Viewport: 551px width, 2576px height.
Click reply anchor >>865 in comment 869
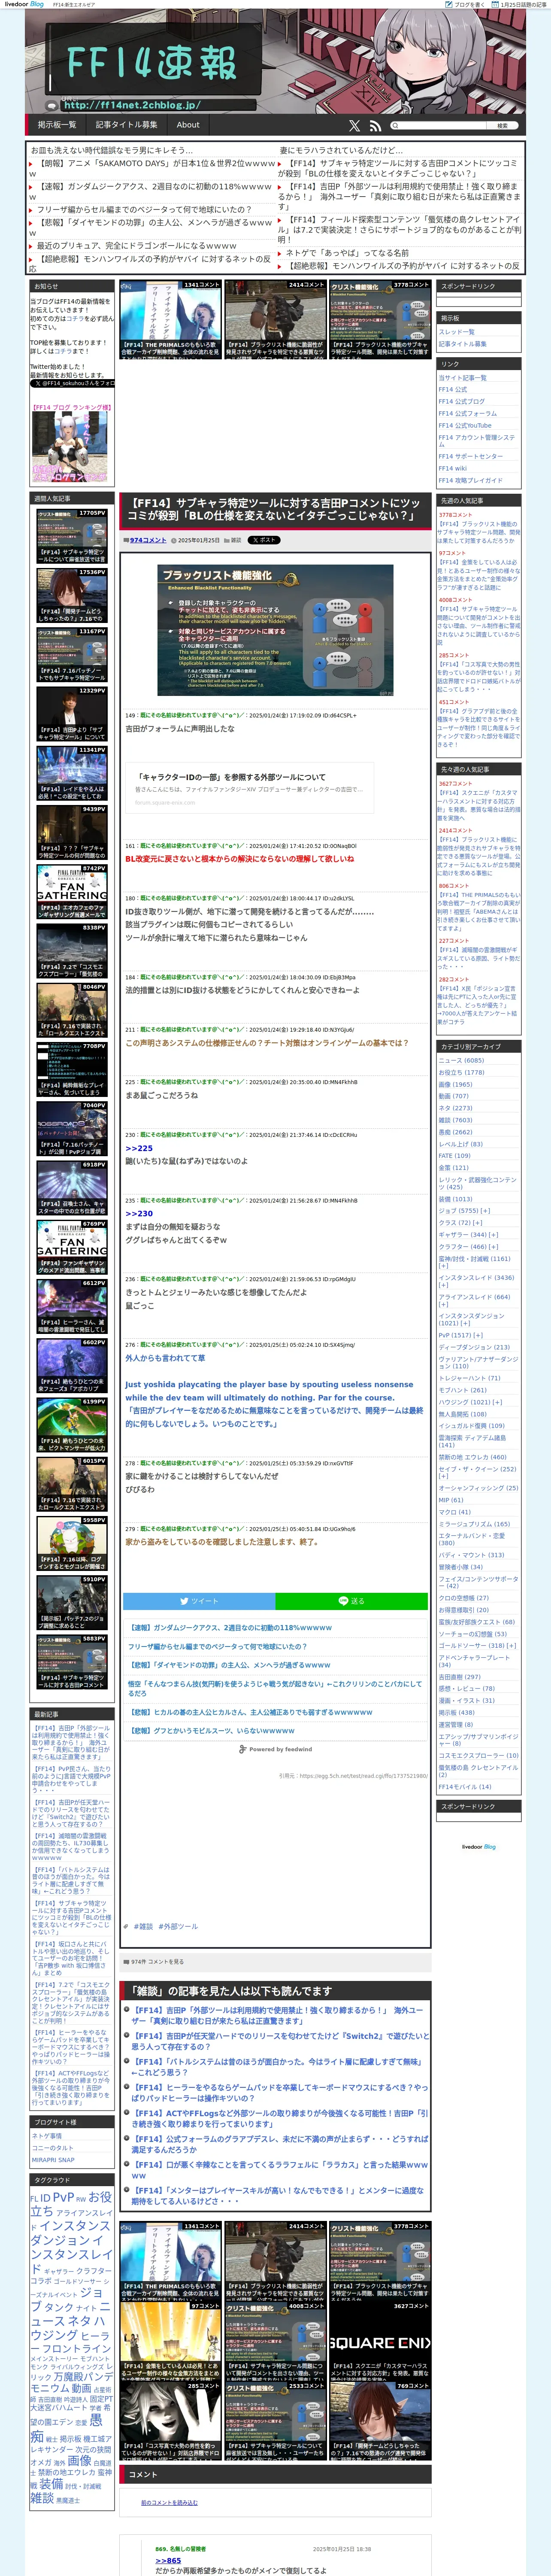click(168, 2560)
